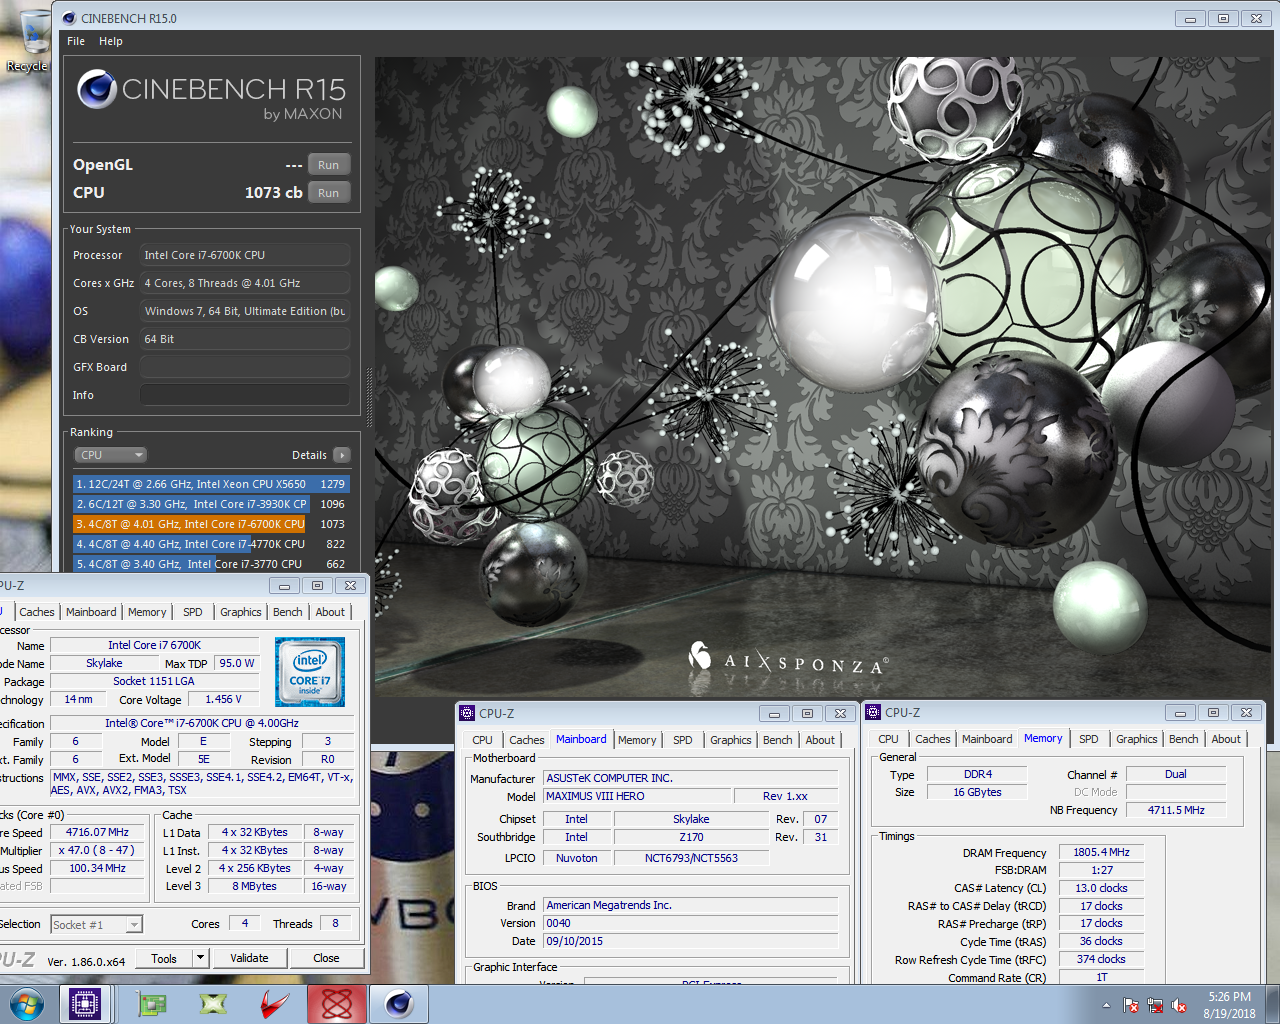The height and width of the screenshot is (1024, 1280).
Task: Open Caches tab in middle CPU-Z window
Action: point(527,740)
